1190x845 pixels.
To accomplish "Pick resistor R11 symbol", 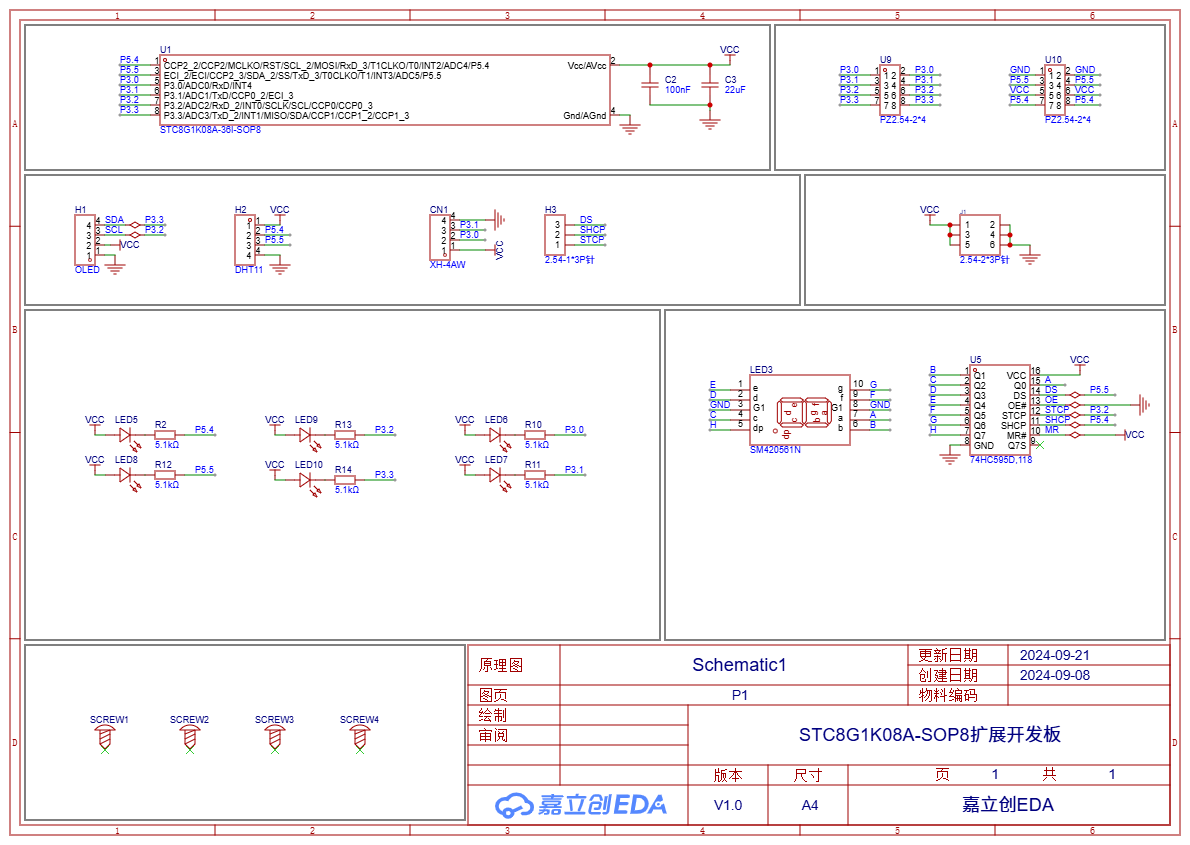I will pos(535,475).
